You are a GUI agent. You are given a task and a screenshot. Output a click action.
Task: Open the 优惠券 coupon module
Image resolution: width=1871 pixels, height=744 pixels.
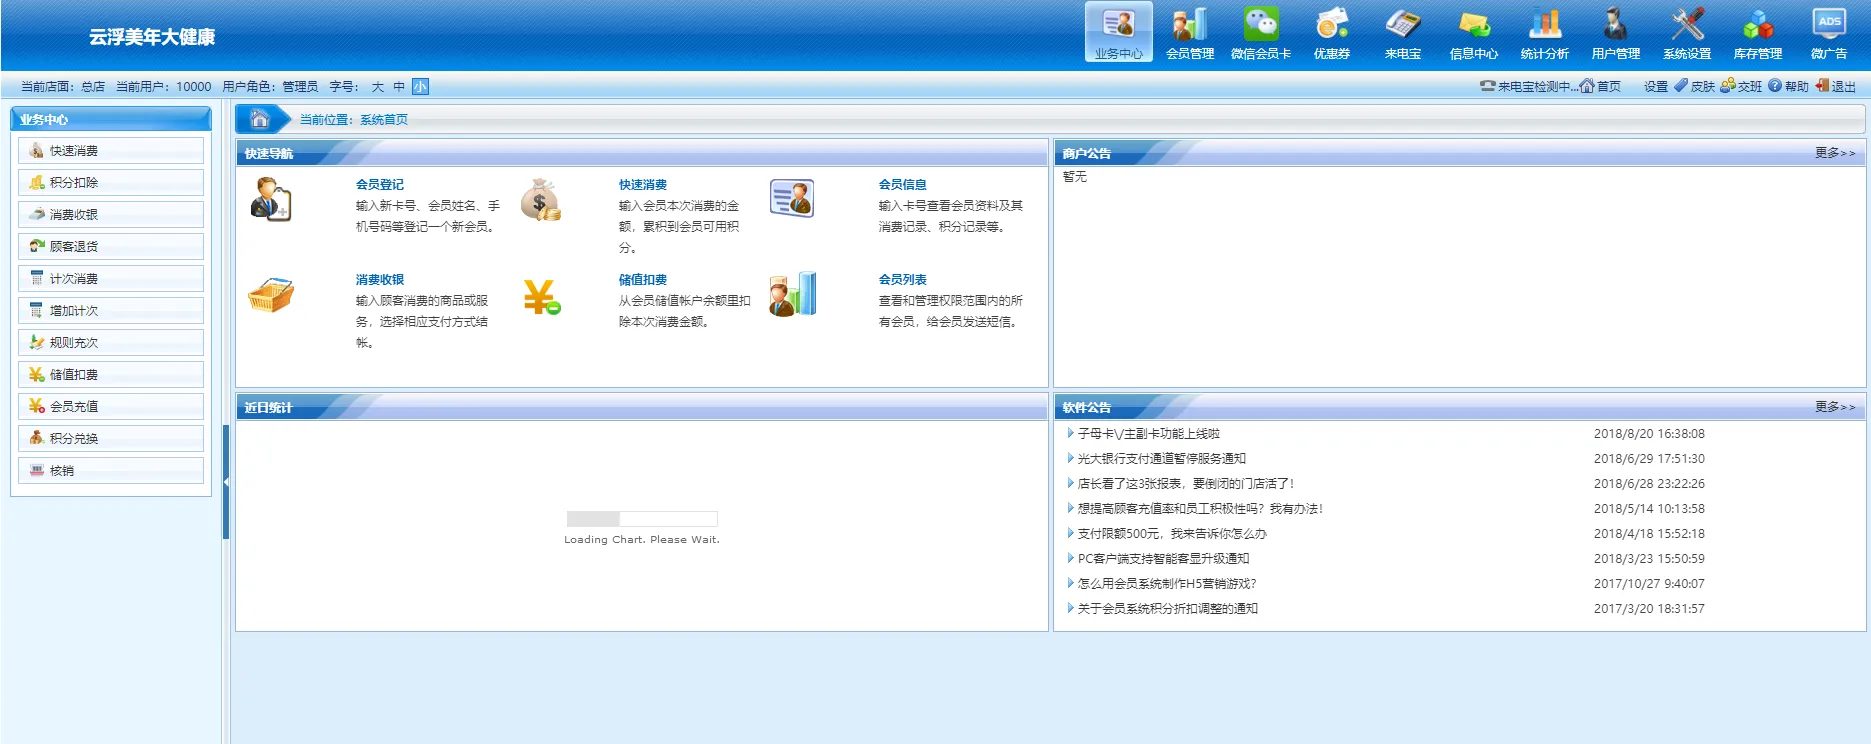(1331, 33)
